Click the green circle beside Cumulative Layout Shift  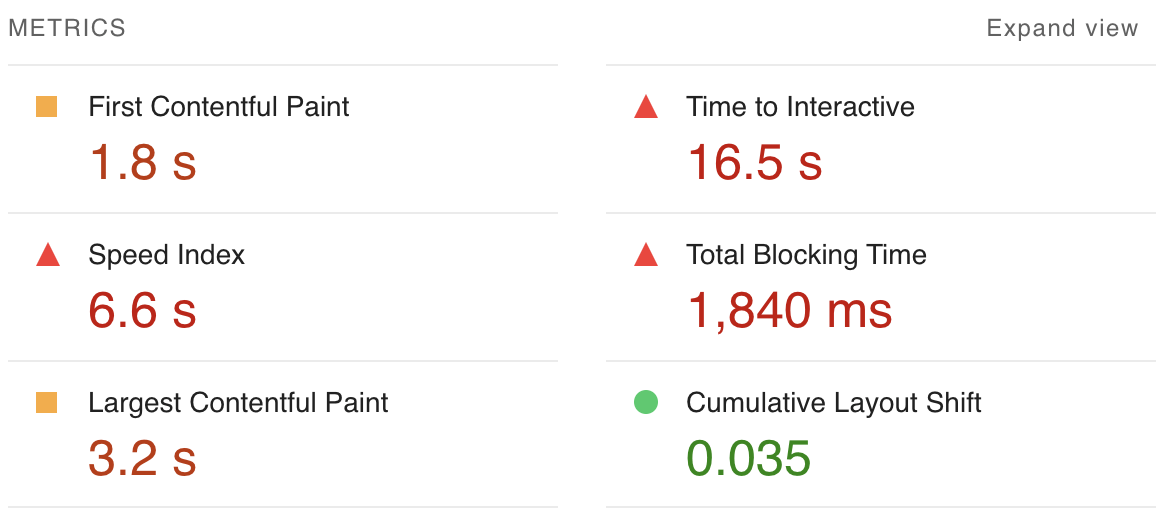tap(646, 403)
